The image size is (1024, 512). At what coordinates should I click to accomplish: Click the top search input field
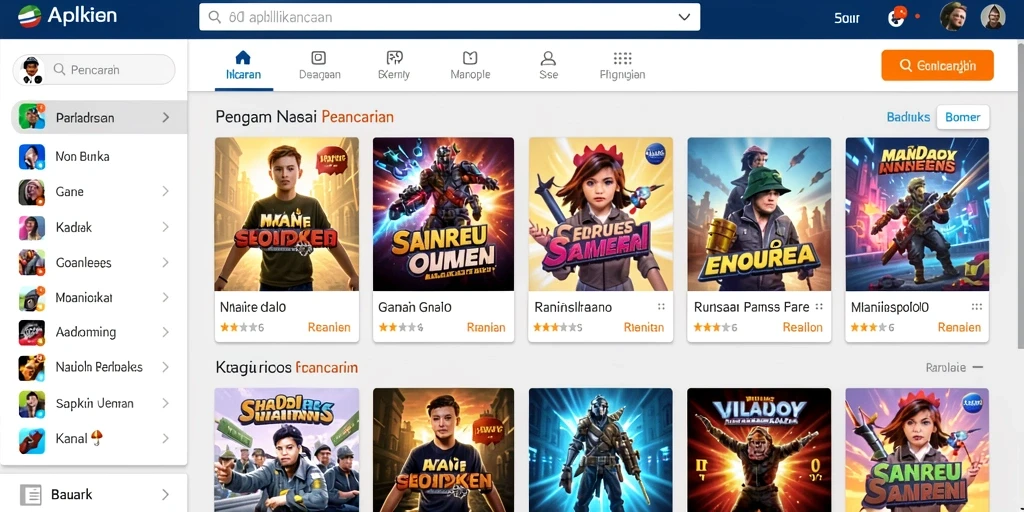click(449, 17)
